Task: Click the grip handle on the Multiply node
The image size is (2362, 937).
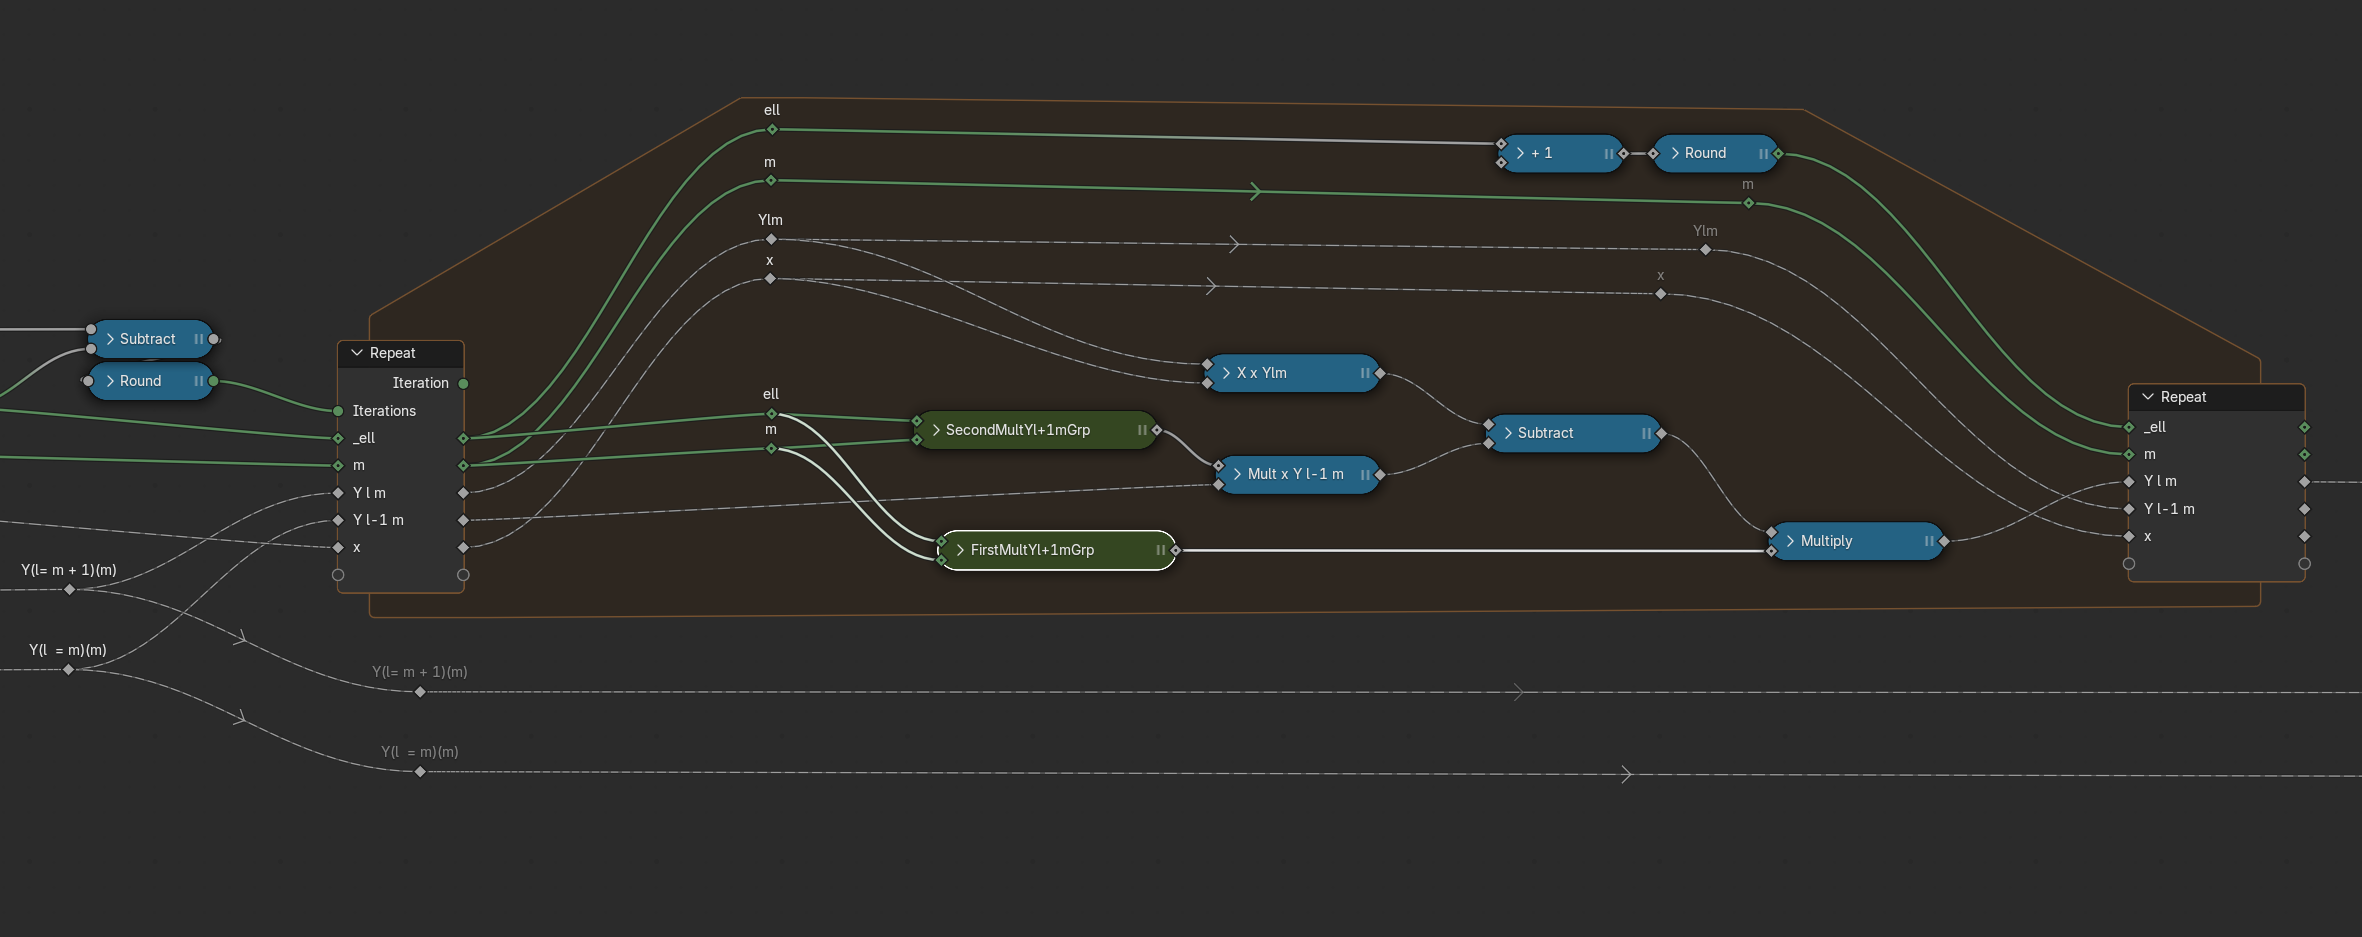Action: point(1929,541)
